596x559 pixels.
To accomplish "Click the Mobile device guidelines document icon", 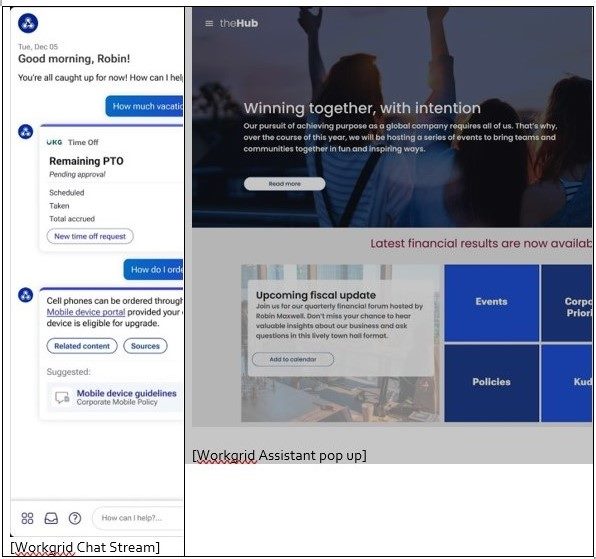I will [62, 397].
